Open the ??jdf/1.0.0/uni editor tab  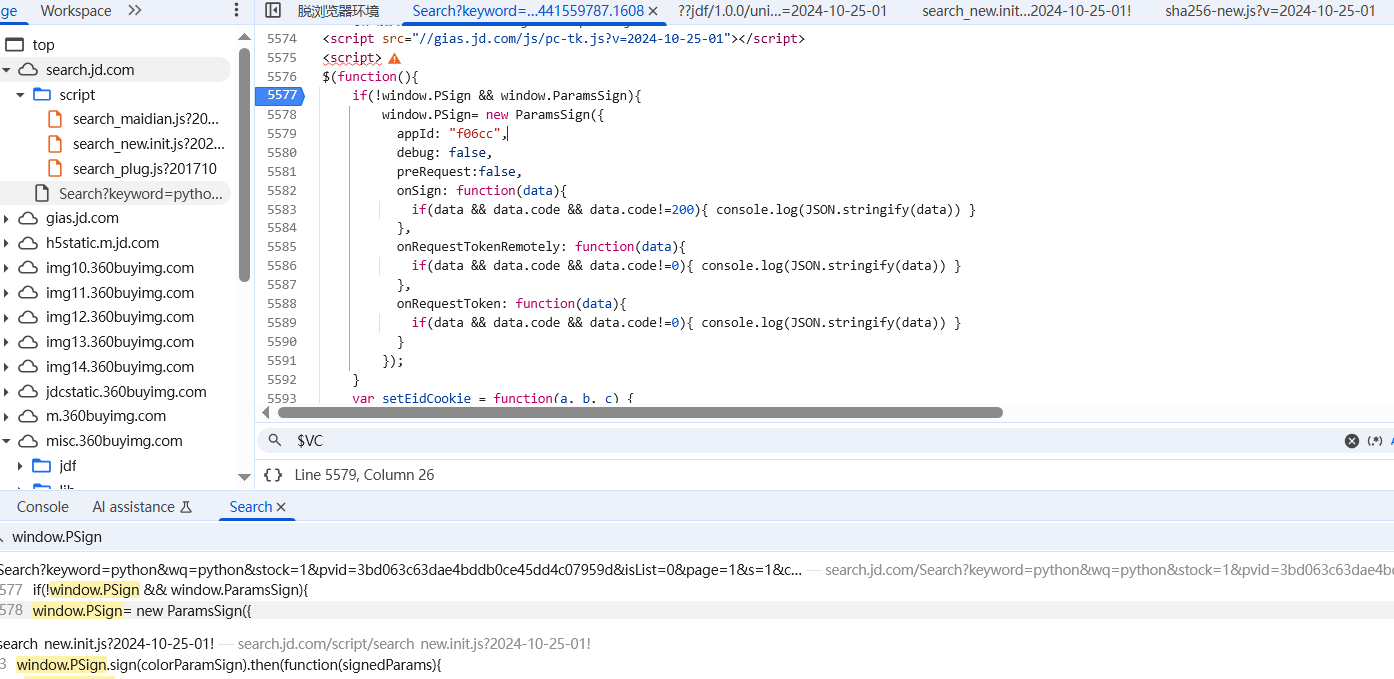pyautogui.click(x=782, y=11)
